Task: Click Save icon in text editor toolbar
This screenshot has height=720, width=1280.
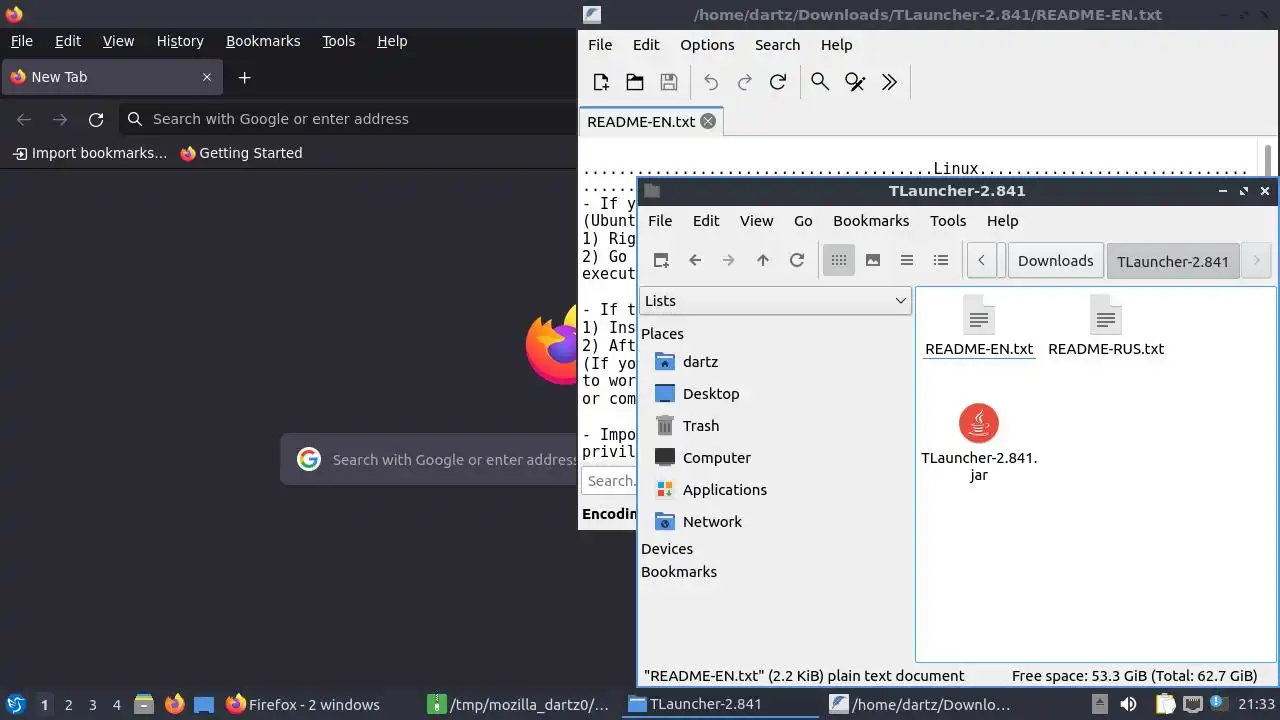Action: [x=669, y=82]
